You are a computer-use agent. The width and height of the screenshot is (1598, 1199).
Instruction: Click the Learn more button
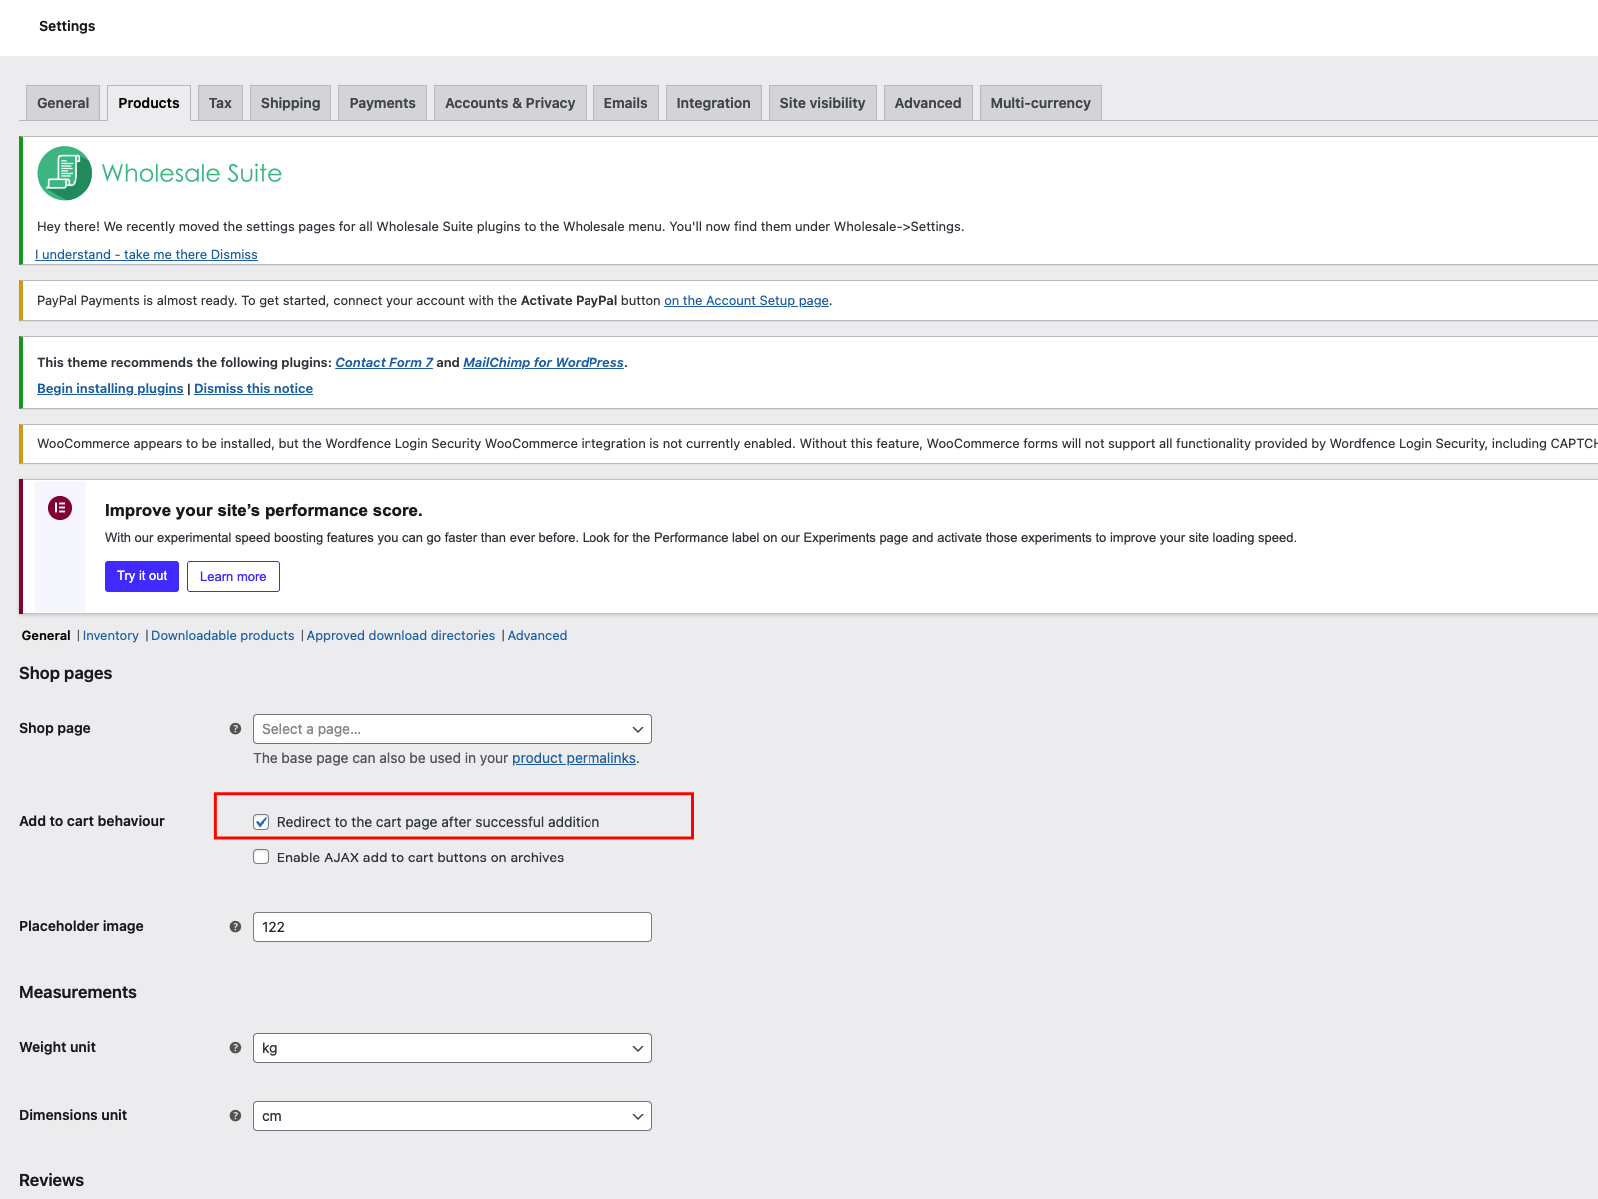coord(233,577)
